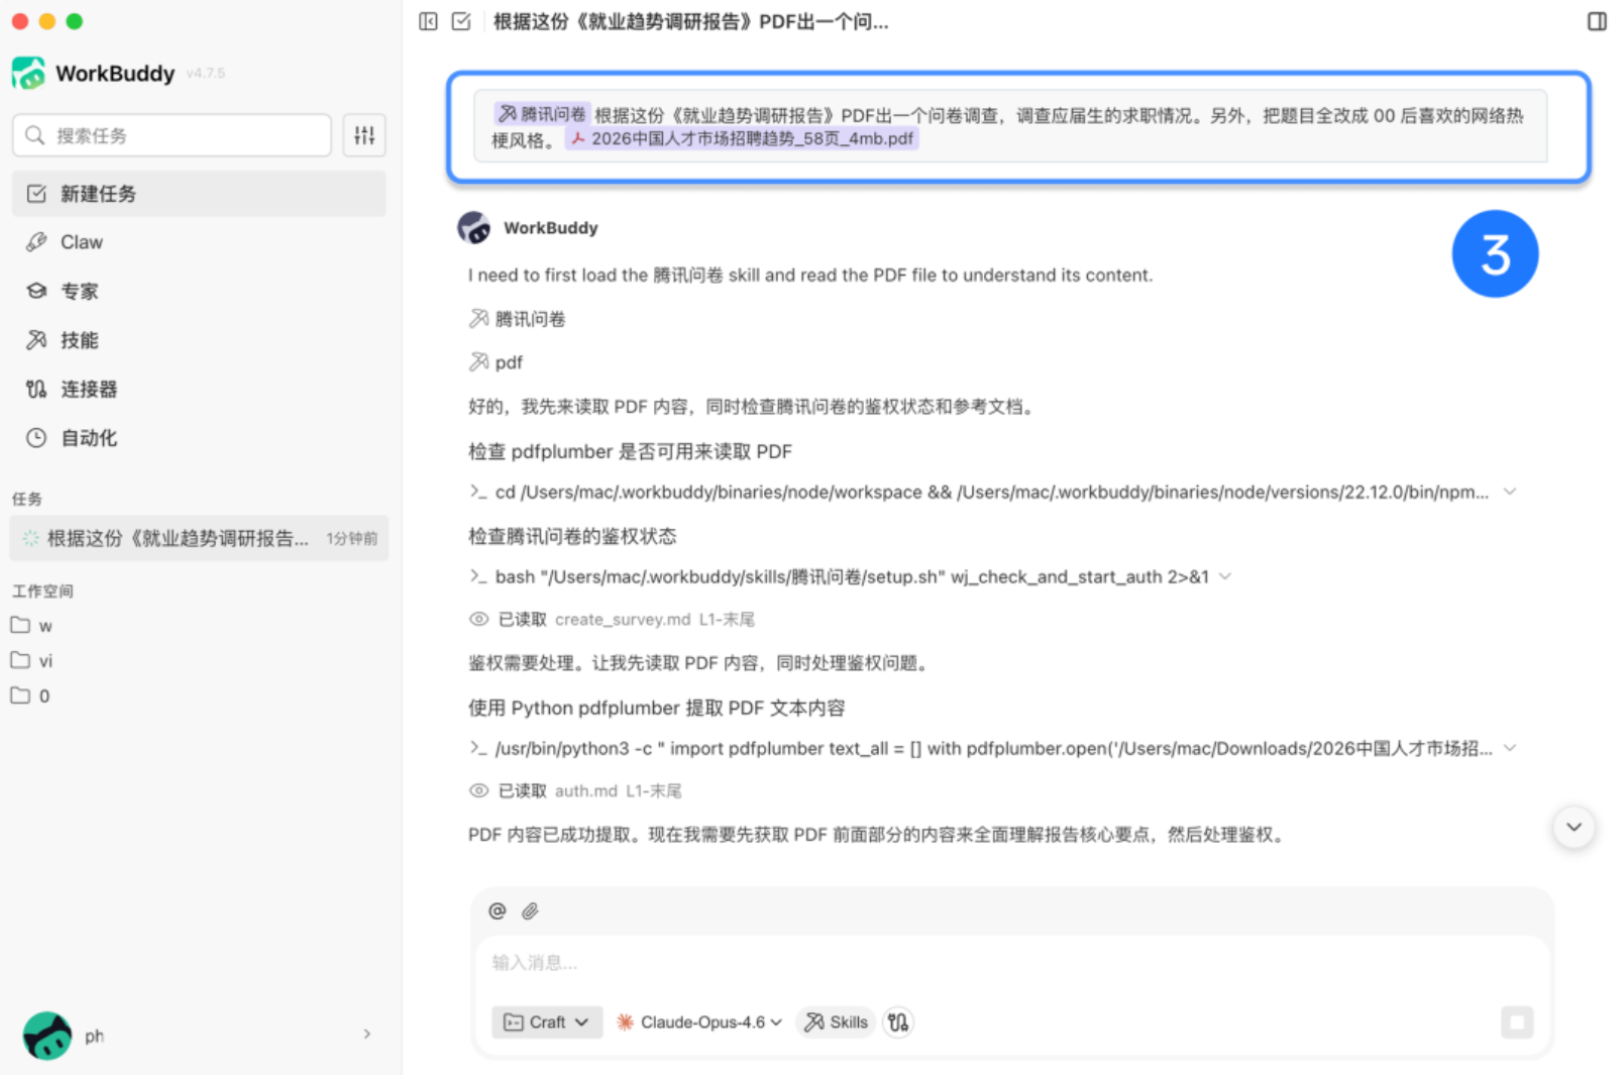Expand the cd /Users/mac/.workbuddy command output

pos(1510,492)
